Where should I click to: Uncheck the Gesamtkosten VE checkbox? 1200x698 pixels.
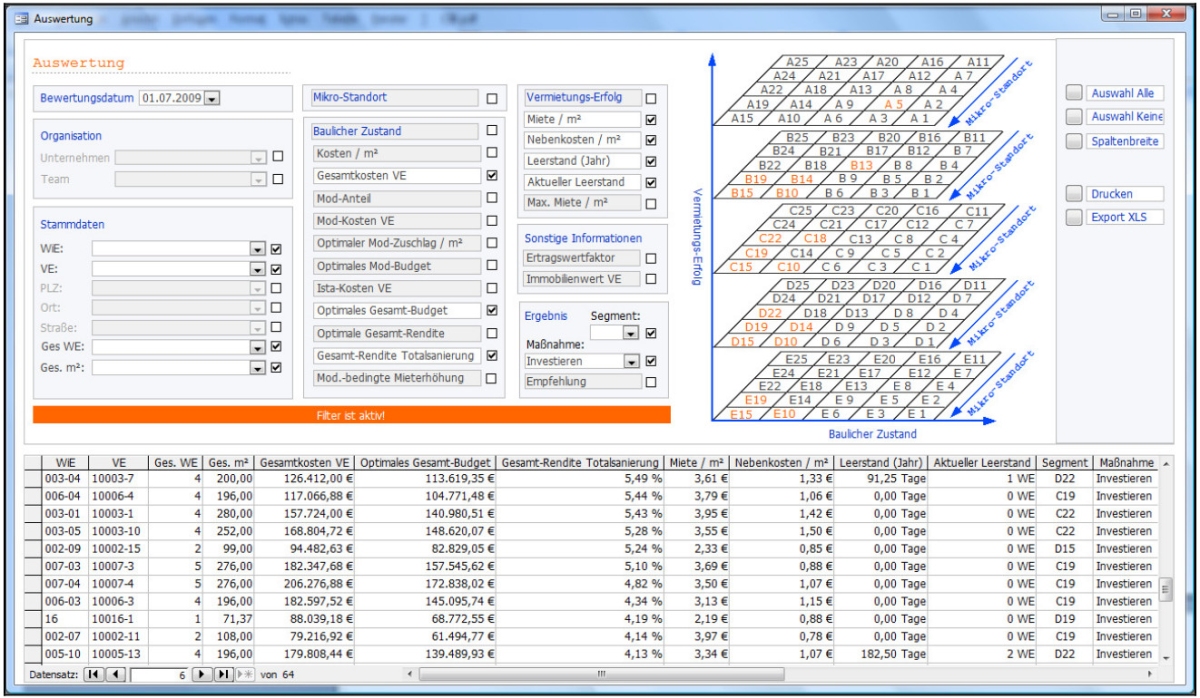coord(491,175)
